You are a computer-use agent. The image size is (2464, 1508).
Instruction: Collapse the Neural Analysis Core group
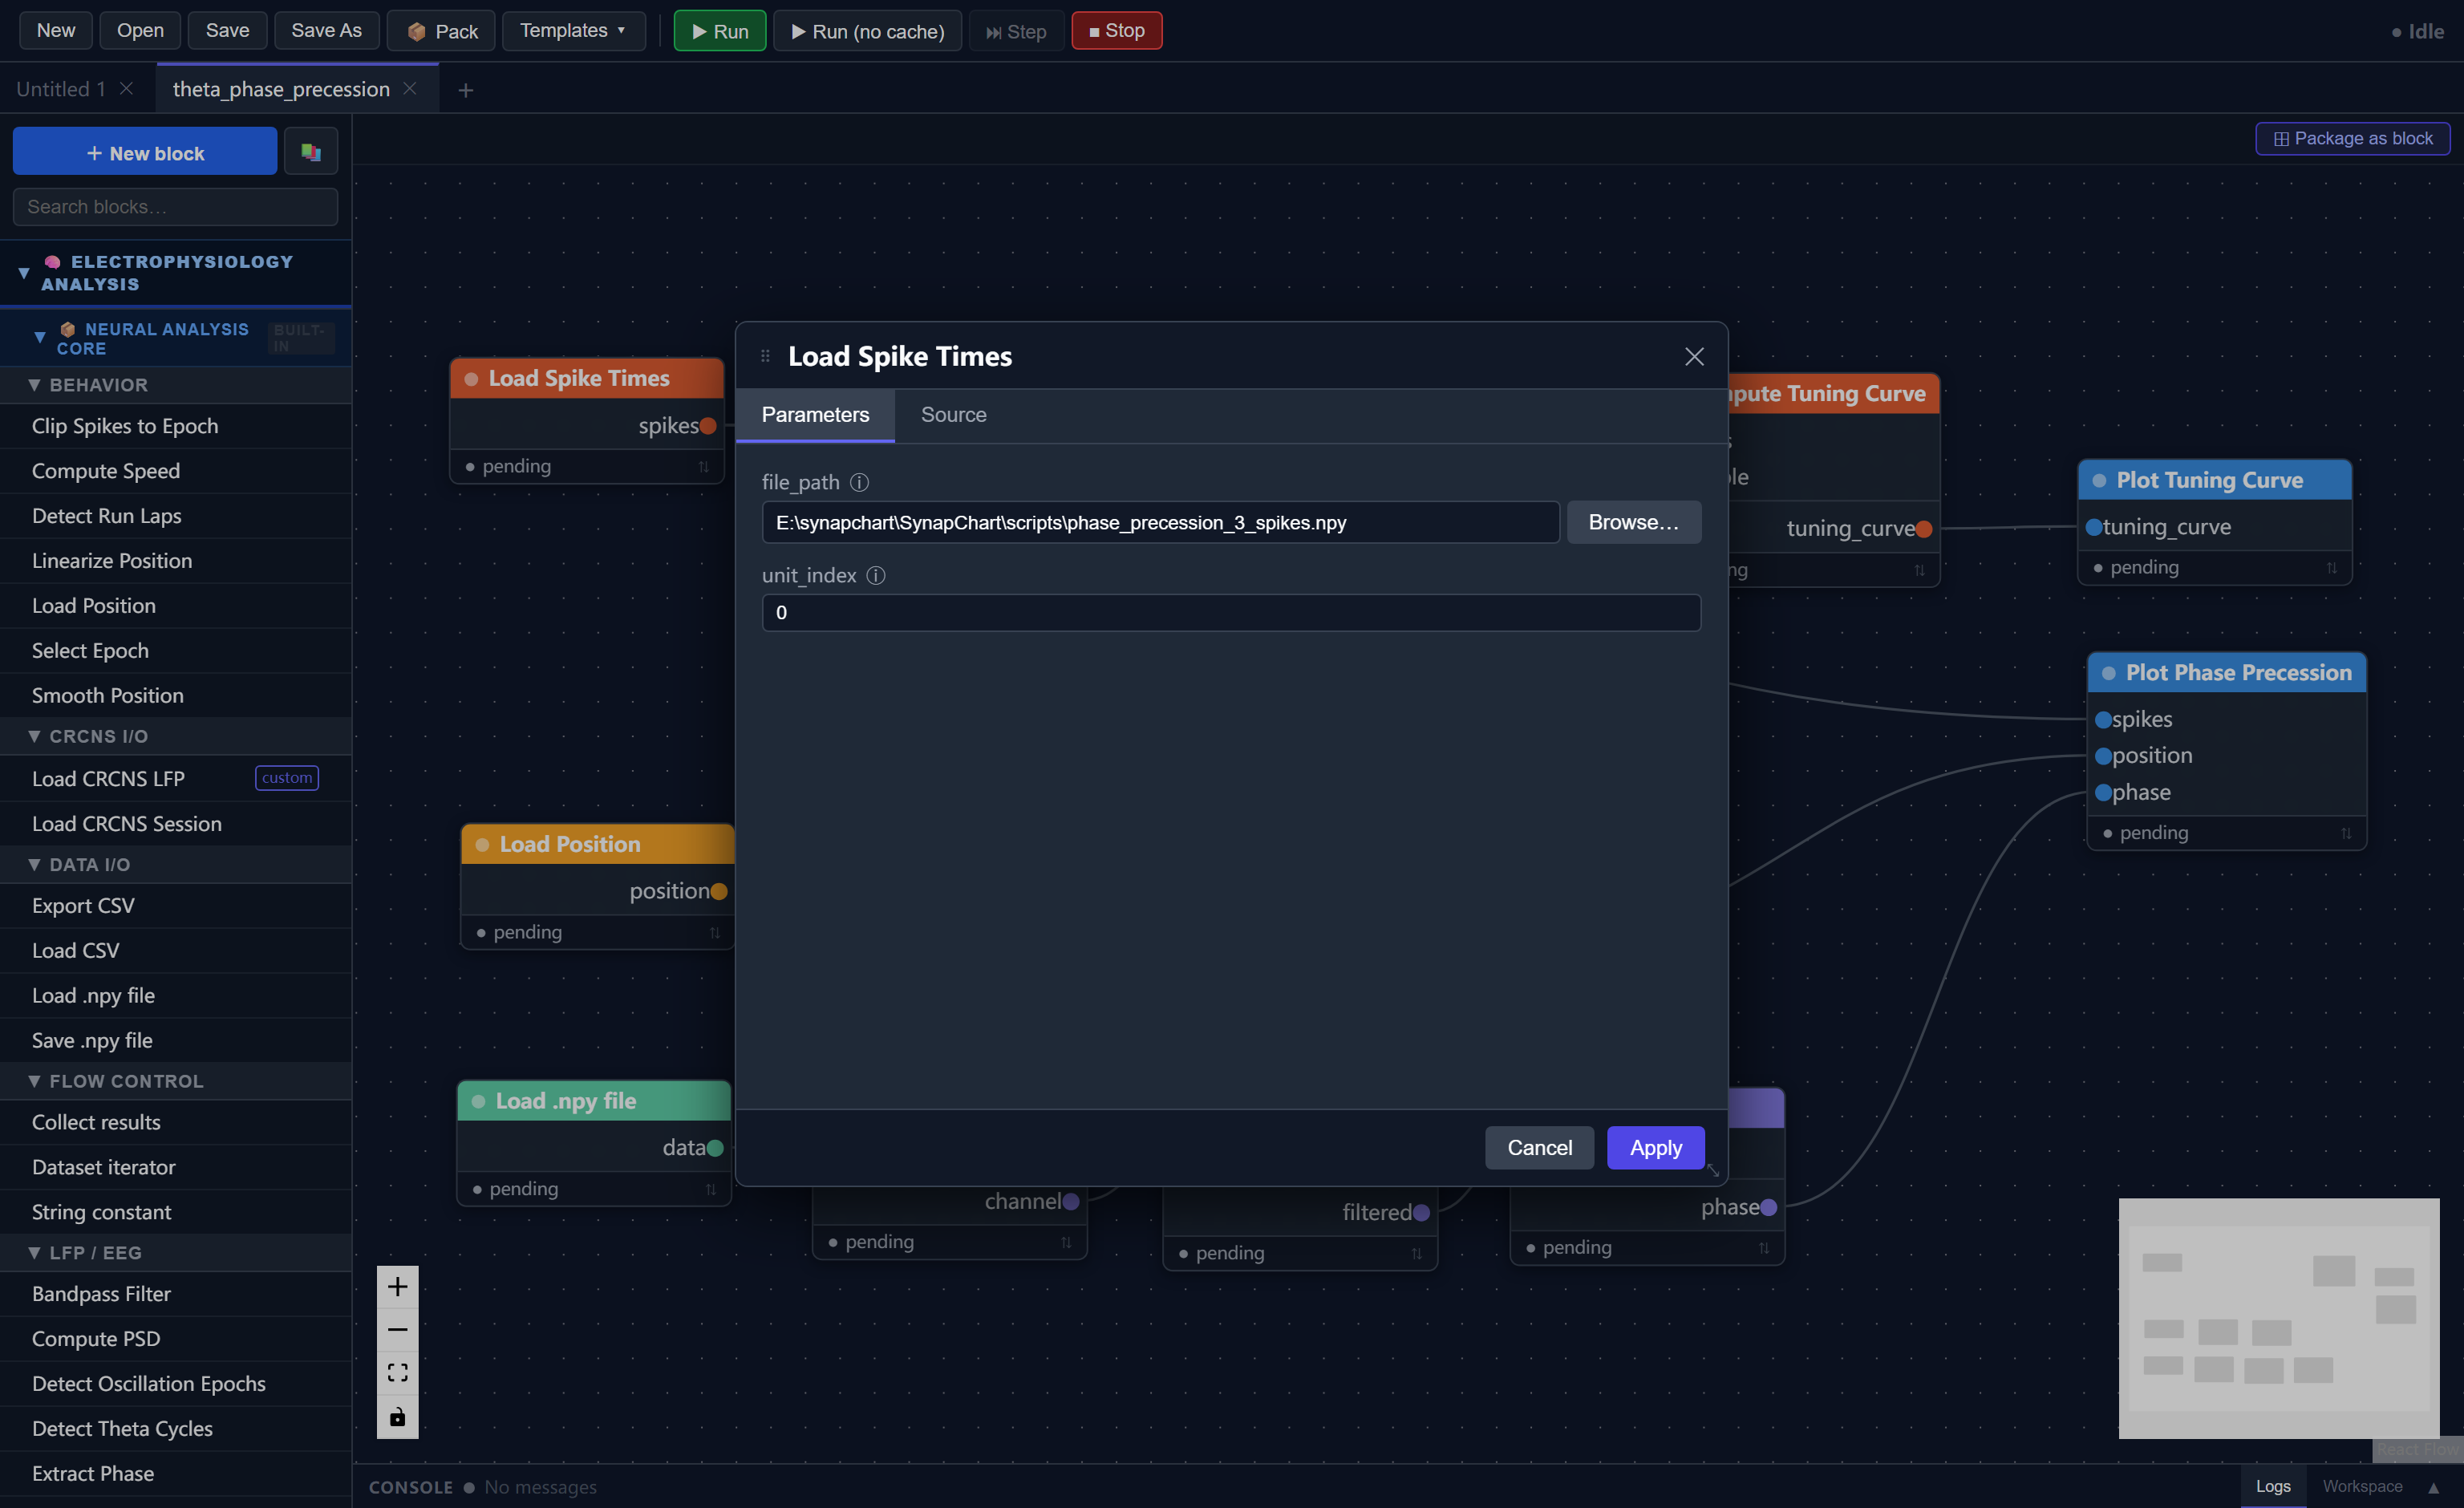(x=40, y=338)
